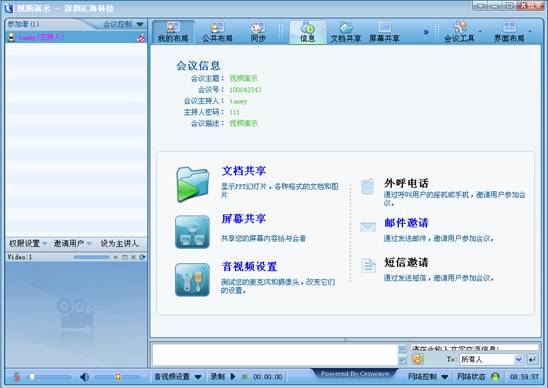This screenshot has width=548, height=388.
Task: Close the Video:1 panel
Action: [133, 257]
